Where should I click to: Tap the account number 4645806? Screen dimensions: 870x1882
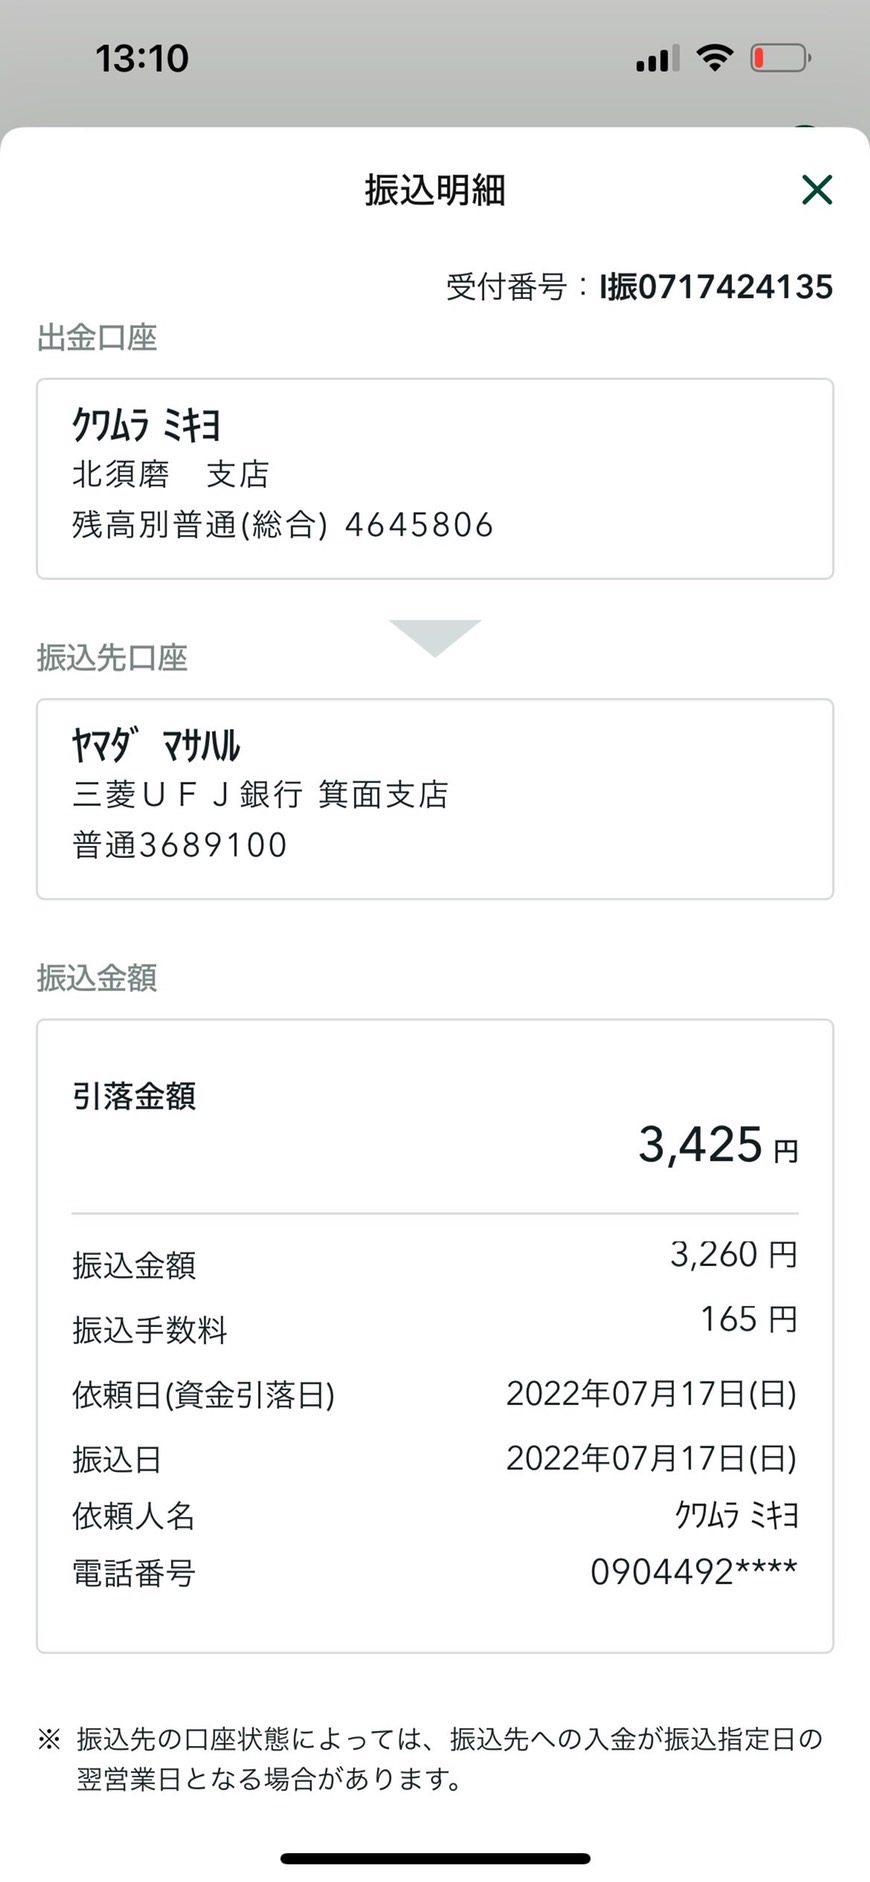coord(419,525)
